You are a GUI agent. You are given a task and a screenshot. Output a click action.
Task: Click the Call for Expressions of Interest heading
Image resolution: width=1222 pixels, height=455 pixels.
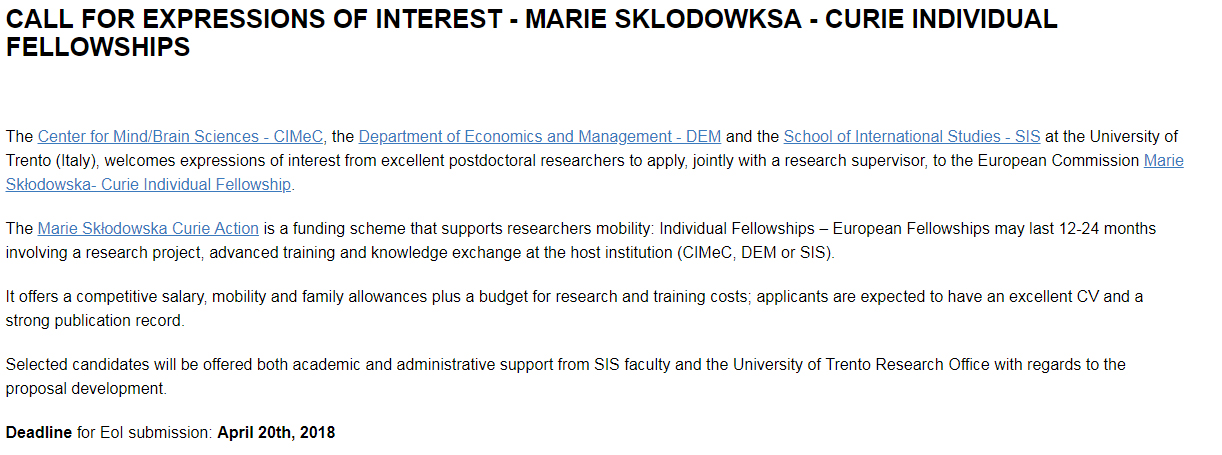[532, 33]
